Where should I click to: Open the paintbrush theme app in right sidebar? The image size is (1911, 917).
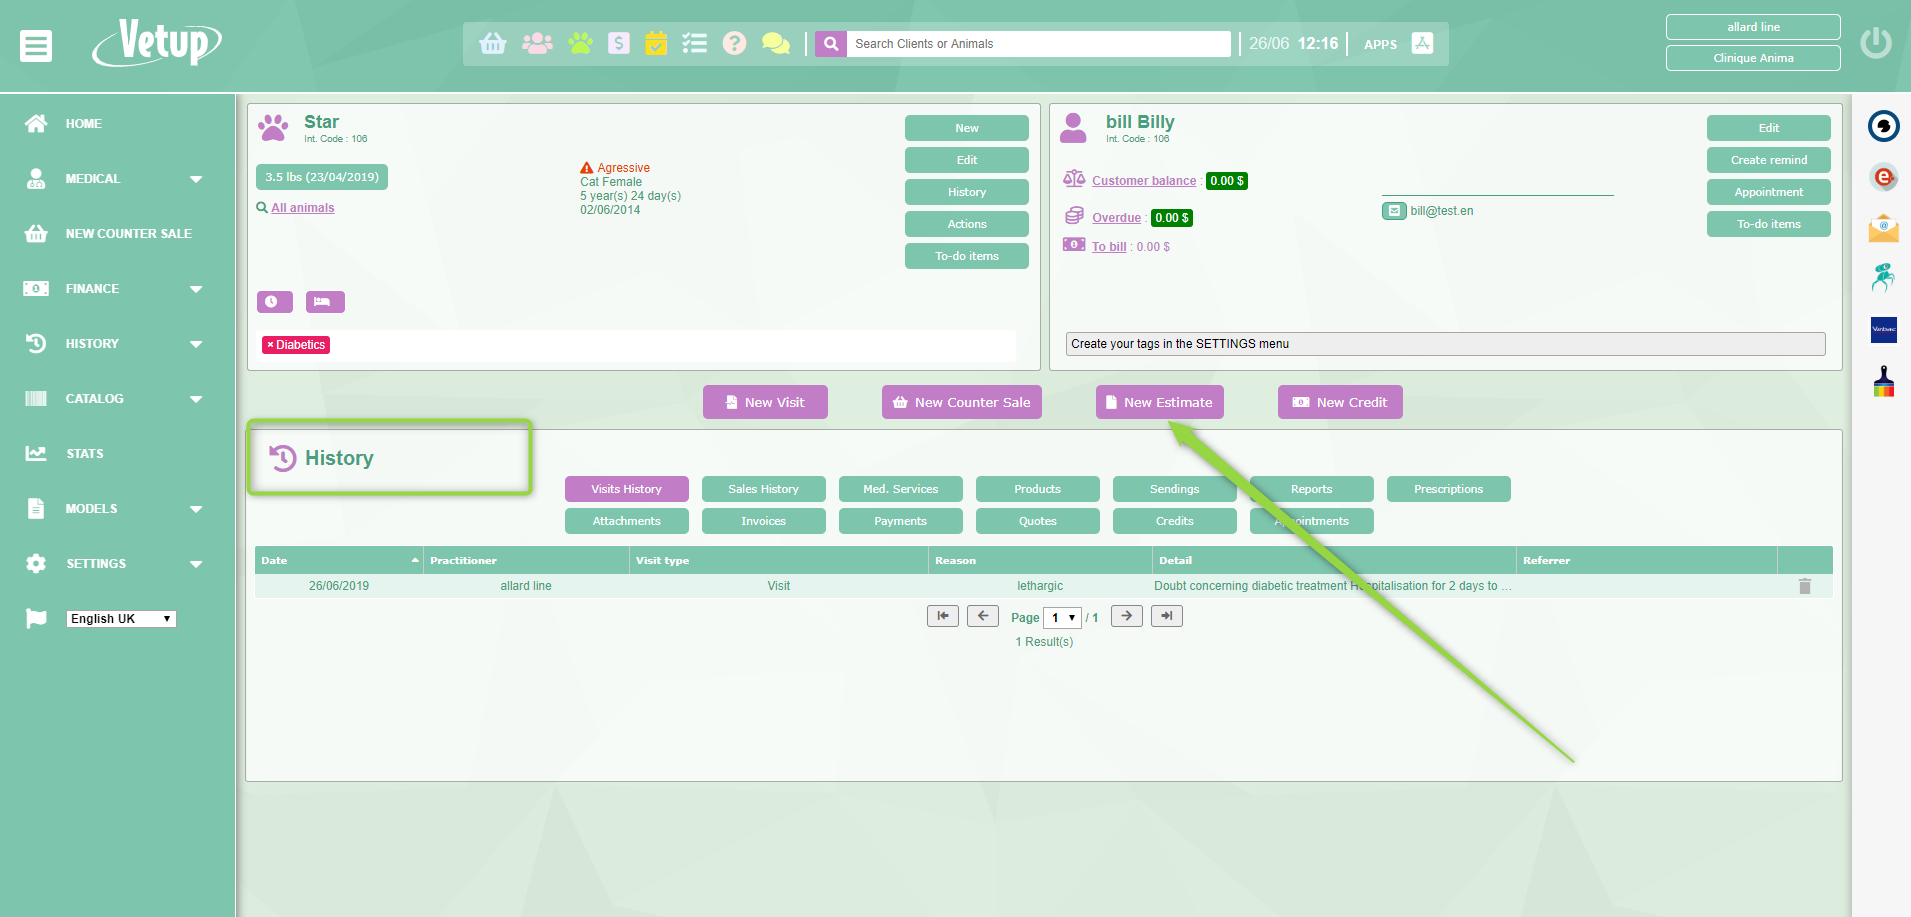[1884, 381]
